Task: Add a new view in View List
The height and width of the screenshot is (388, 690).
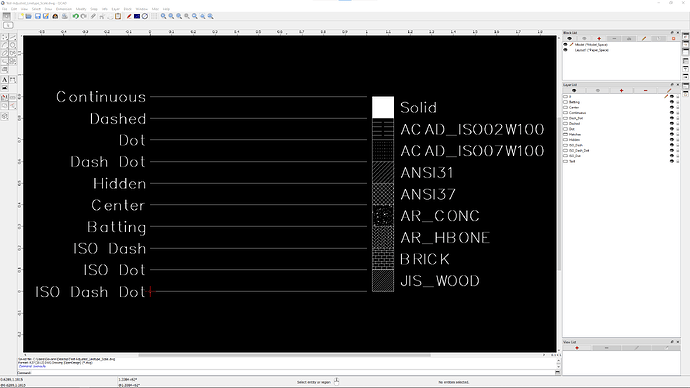Action: [577, 348]
